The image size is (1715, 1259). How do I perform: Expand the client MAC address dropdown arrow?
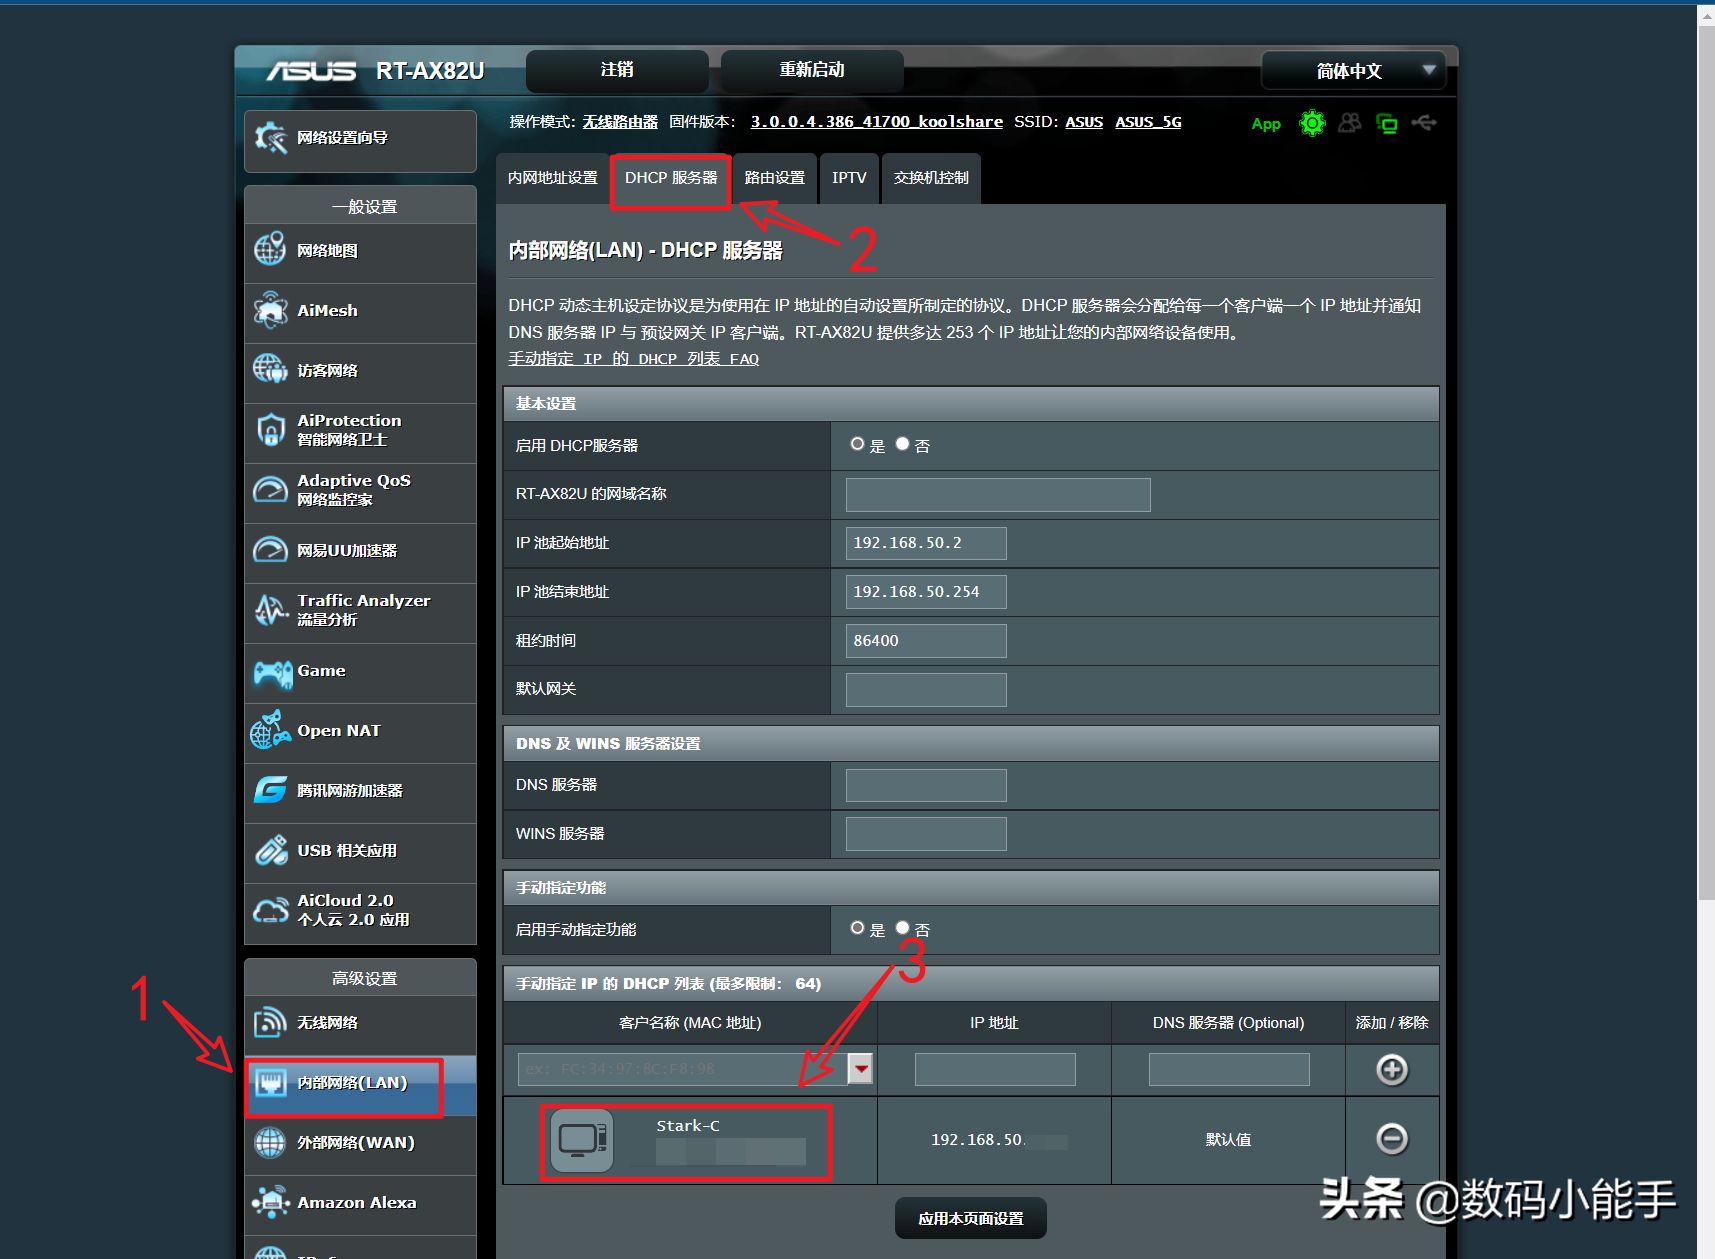click(860, 1069)
